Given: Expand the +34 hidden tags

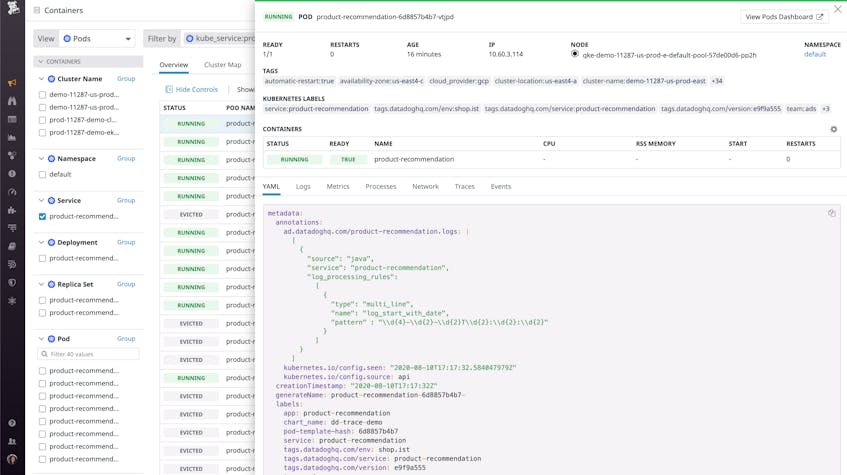Looking at the screenshot, I should pos(717,81).
